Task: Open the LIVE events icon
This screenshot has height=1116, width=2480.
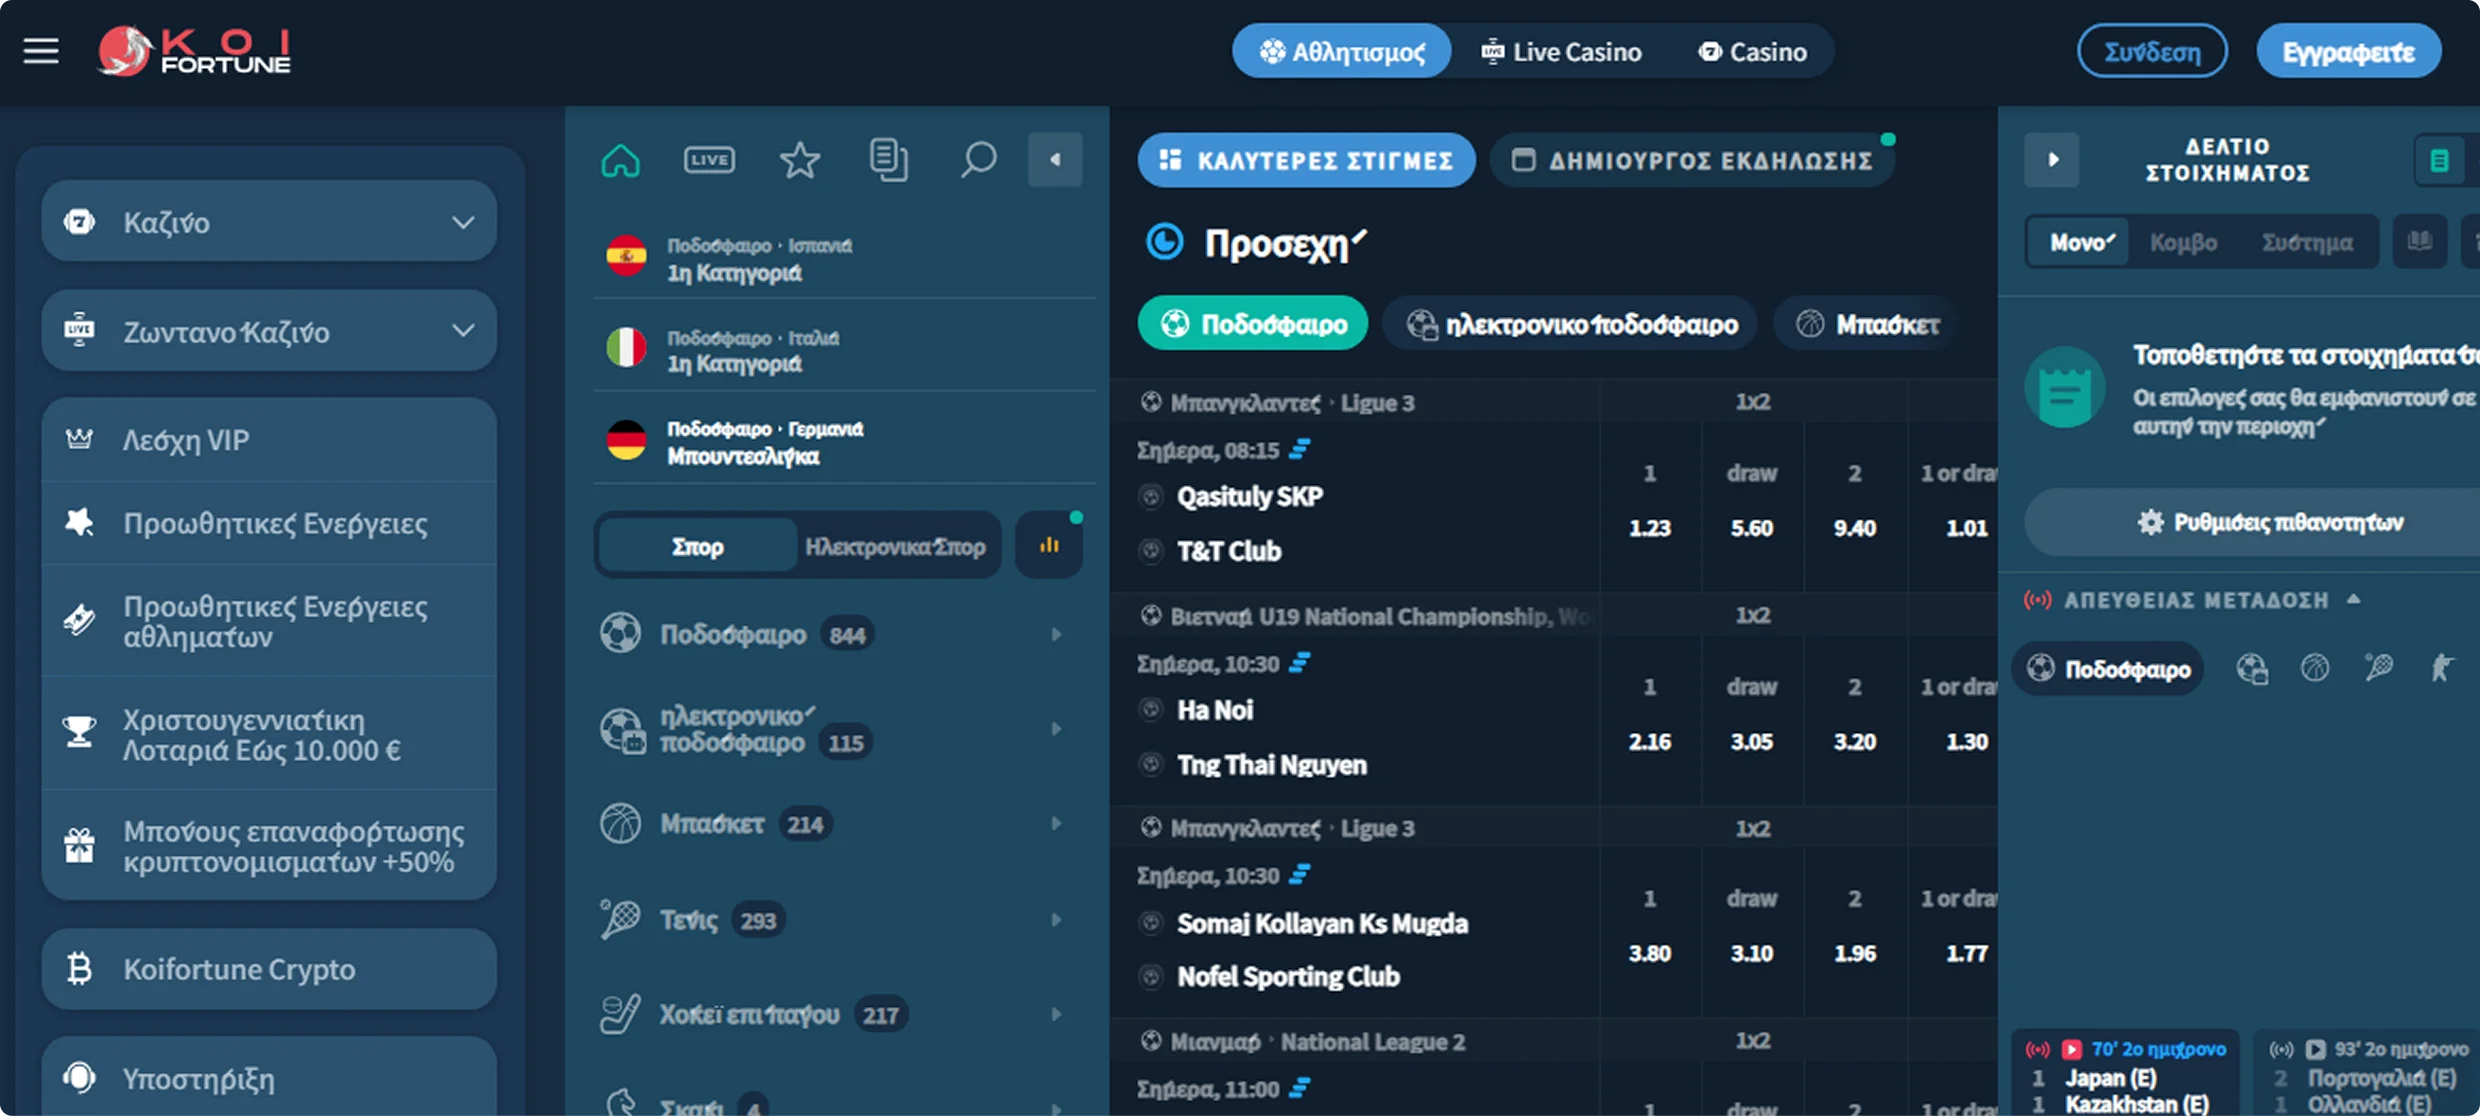Action: coord(709,160)
